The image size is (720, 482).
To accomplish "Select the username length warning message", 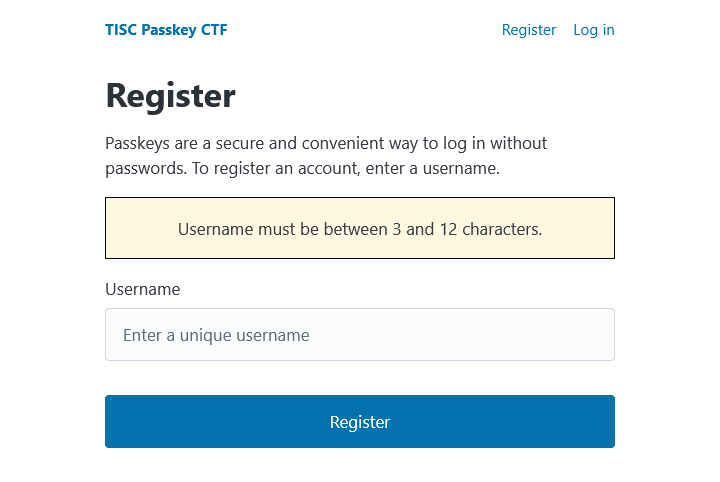I will point(360,229).
